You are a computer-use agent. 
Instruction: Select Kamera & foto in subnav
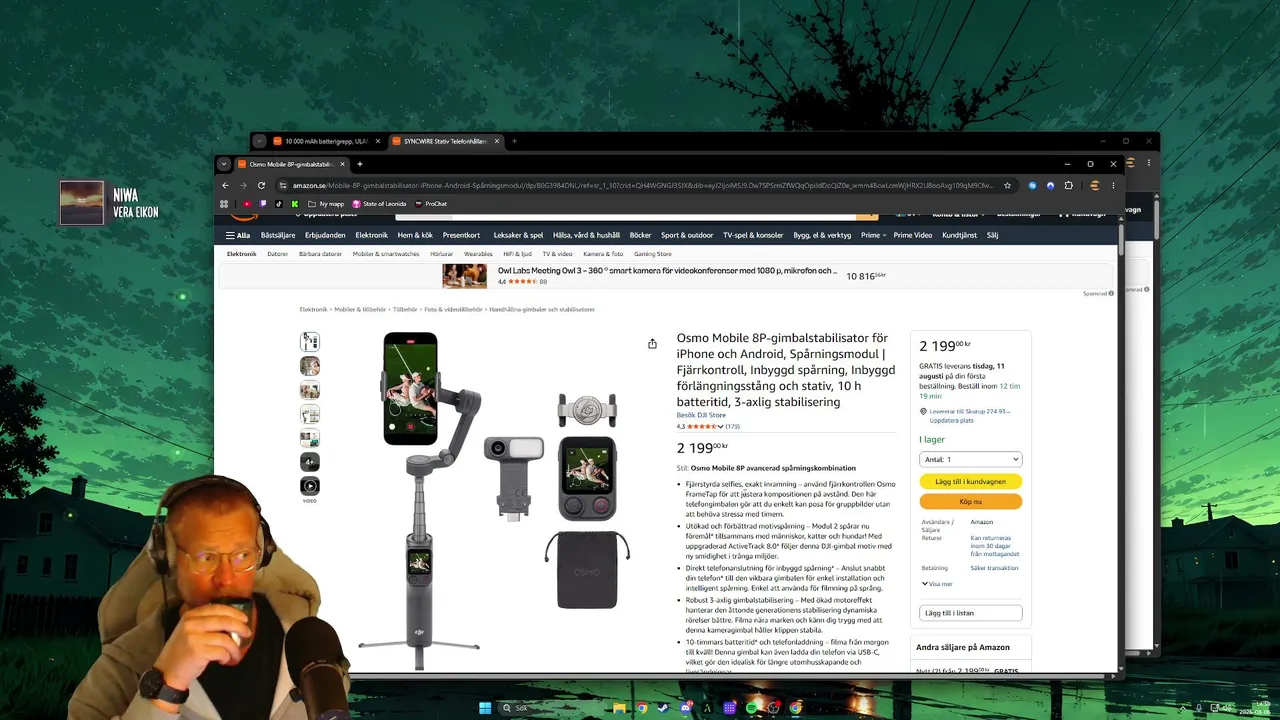603,254
